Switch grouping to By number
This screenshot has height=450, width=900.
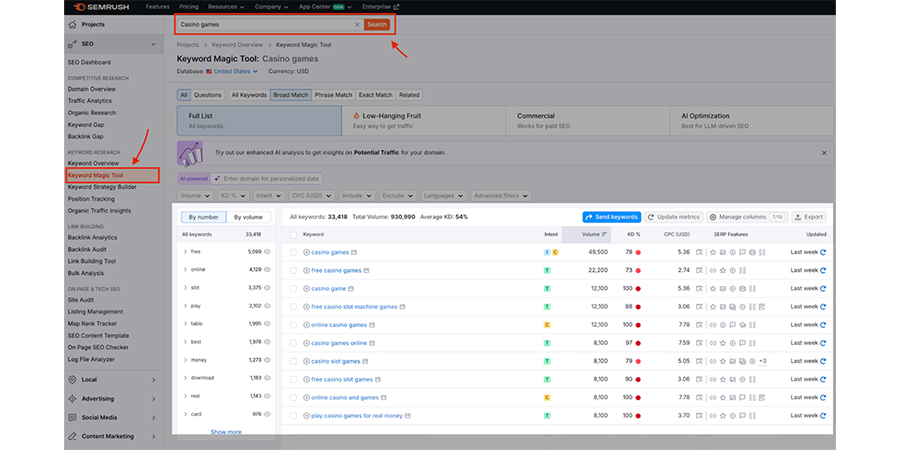204,218
